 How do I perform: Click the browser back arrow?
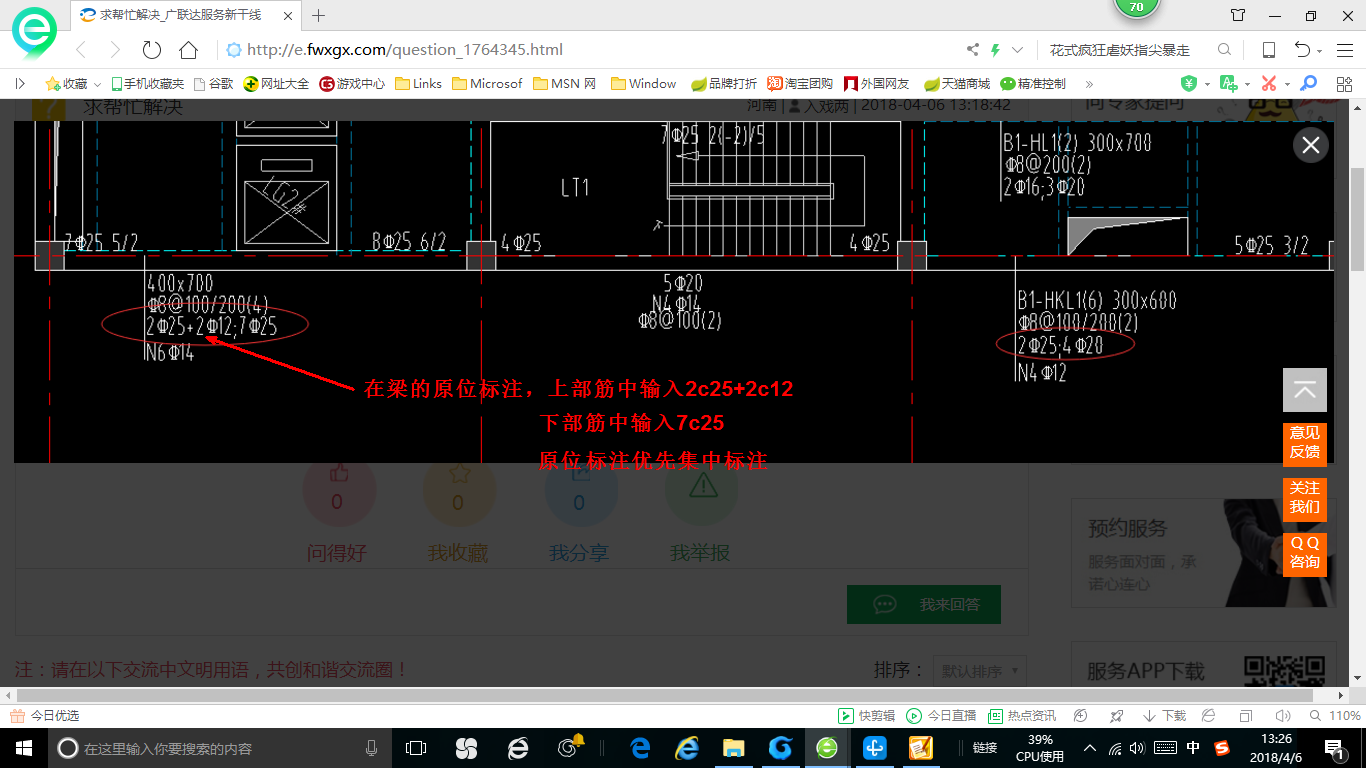(x=81, y=50)
